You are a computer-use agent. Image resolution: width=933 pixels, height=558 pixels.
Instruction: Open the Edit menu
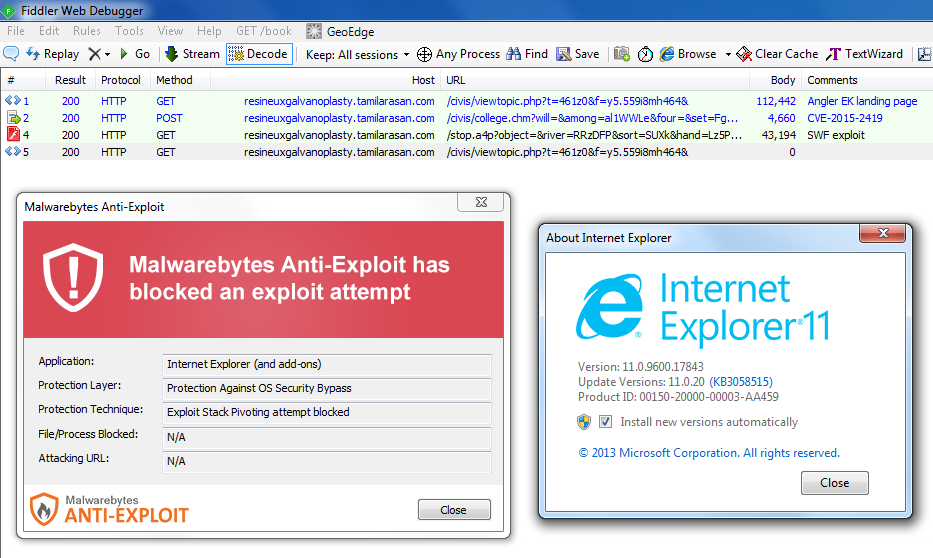[x=49, y=31]
